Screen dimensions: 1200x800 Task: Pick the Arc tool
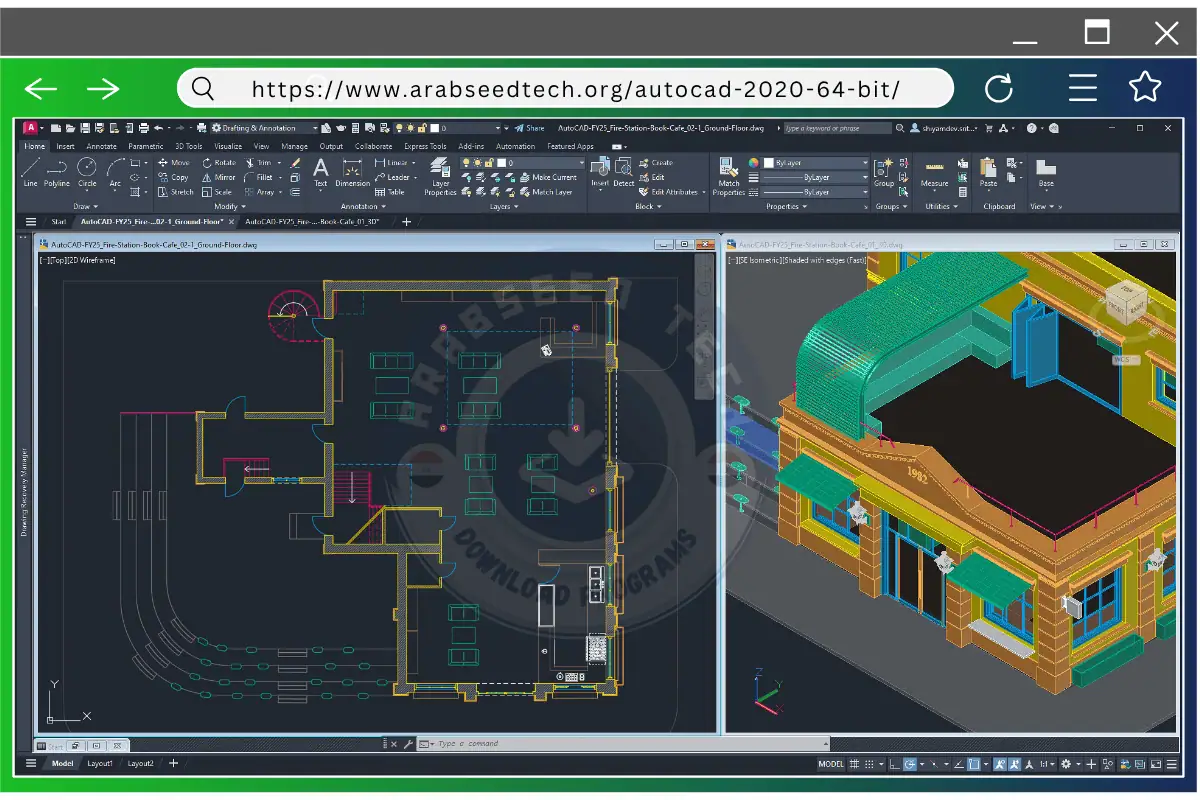pos(115,172)
